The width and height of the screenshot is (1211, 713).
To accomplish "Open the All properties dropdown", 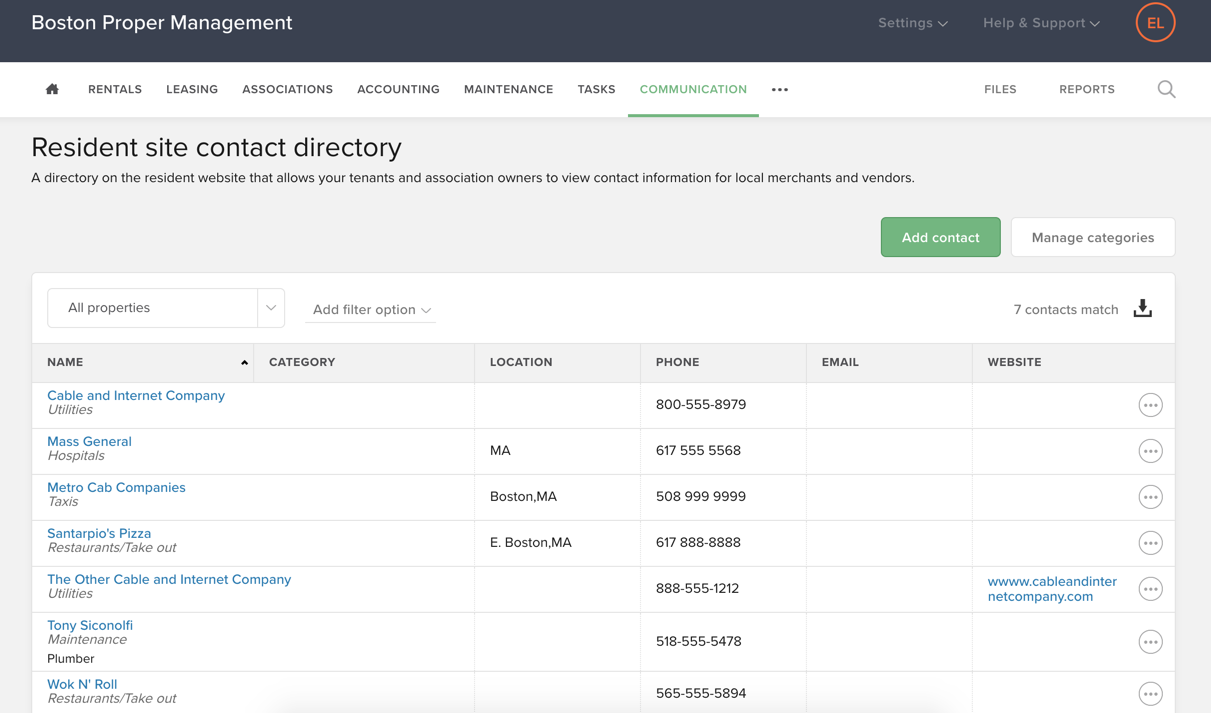I will click(165, 308).
